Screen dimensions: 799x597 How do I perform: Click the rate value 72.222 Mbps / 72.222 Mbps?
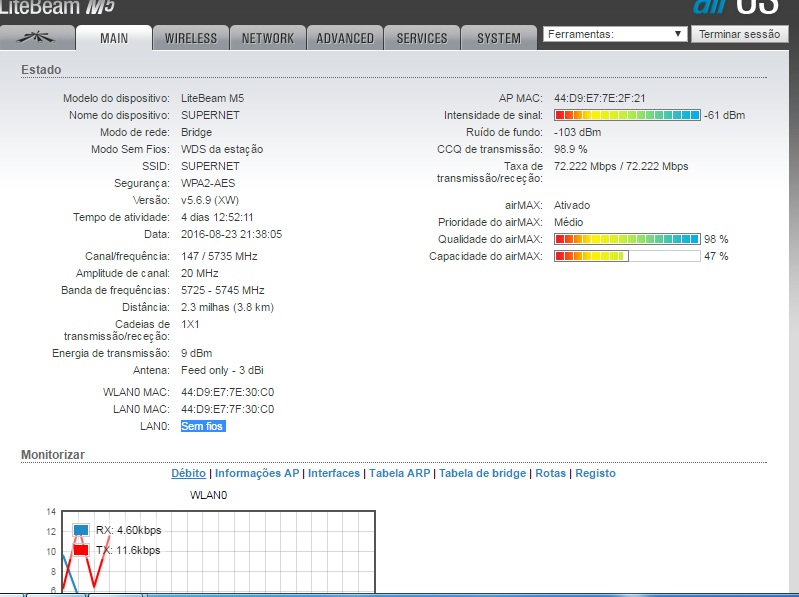click(621, 166)
